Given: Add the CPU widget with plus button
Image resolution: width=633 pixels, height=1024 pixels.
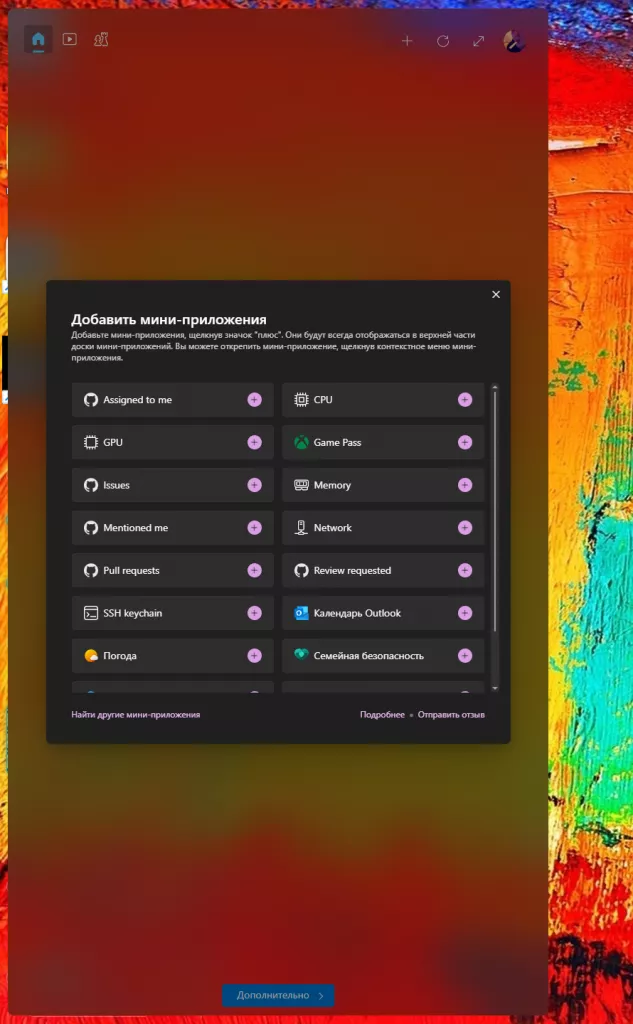Looking at the screenshot, I should [x=464, y=400].
